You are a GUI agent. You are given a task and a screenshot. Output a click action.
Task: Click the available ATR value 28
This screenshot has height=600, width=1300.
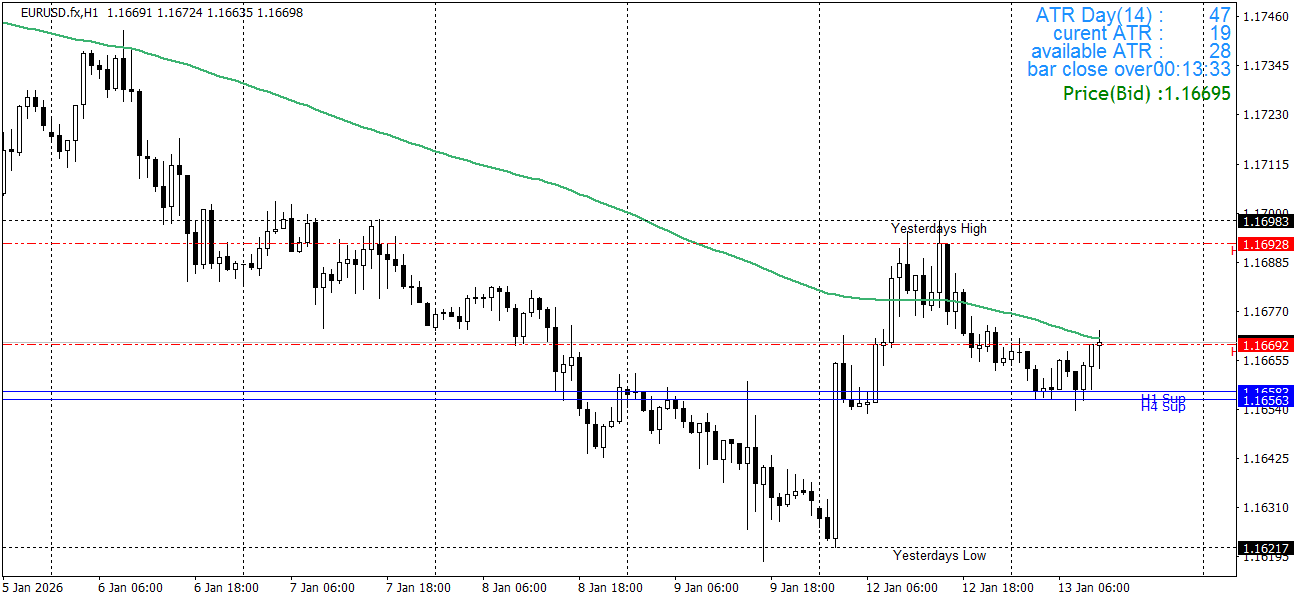pyautogui.click(x=1219, y=51)
